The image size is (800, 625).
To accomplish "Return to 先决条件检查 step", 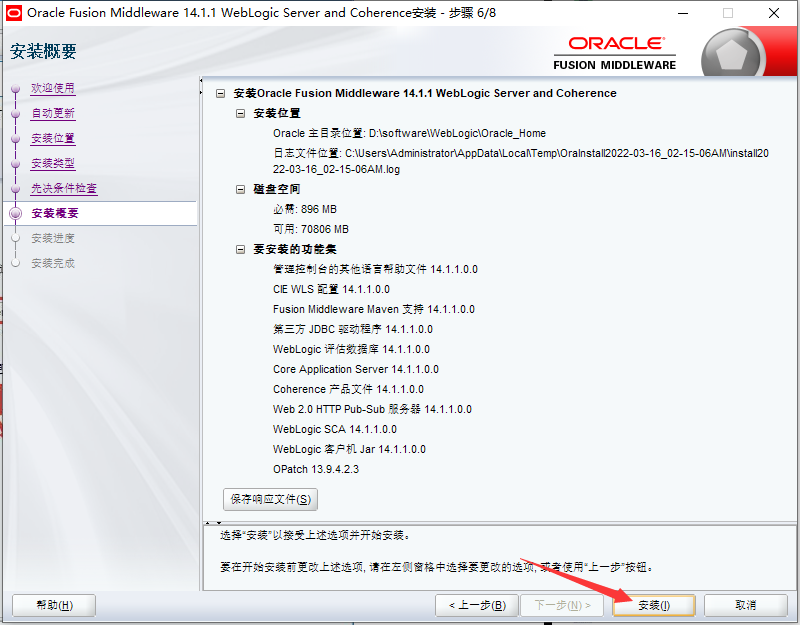I will click(64, 188).
